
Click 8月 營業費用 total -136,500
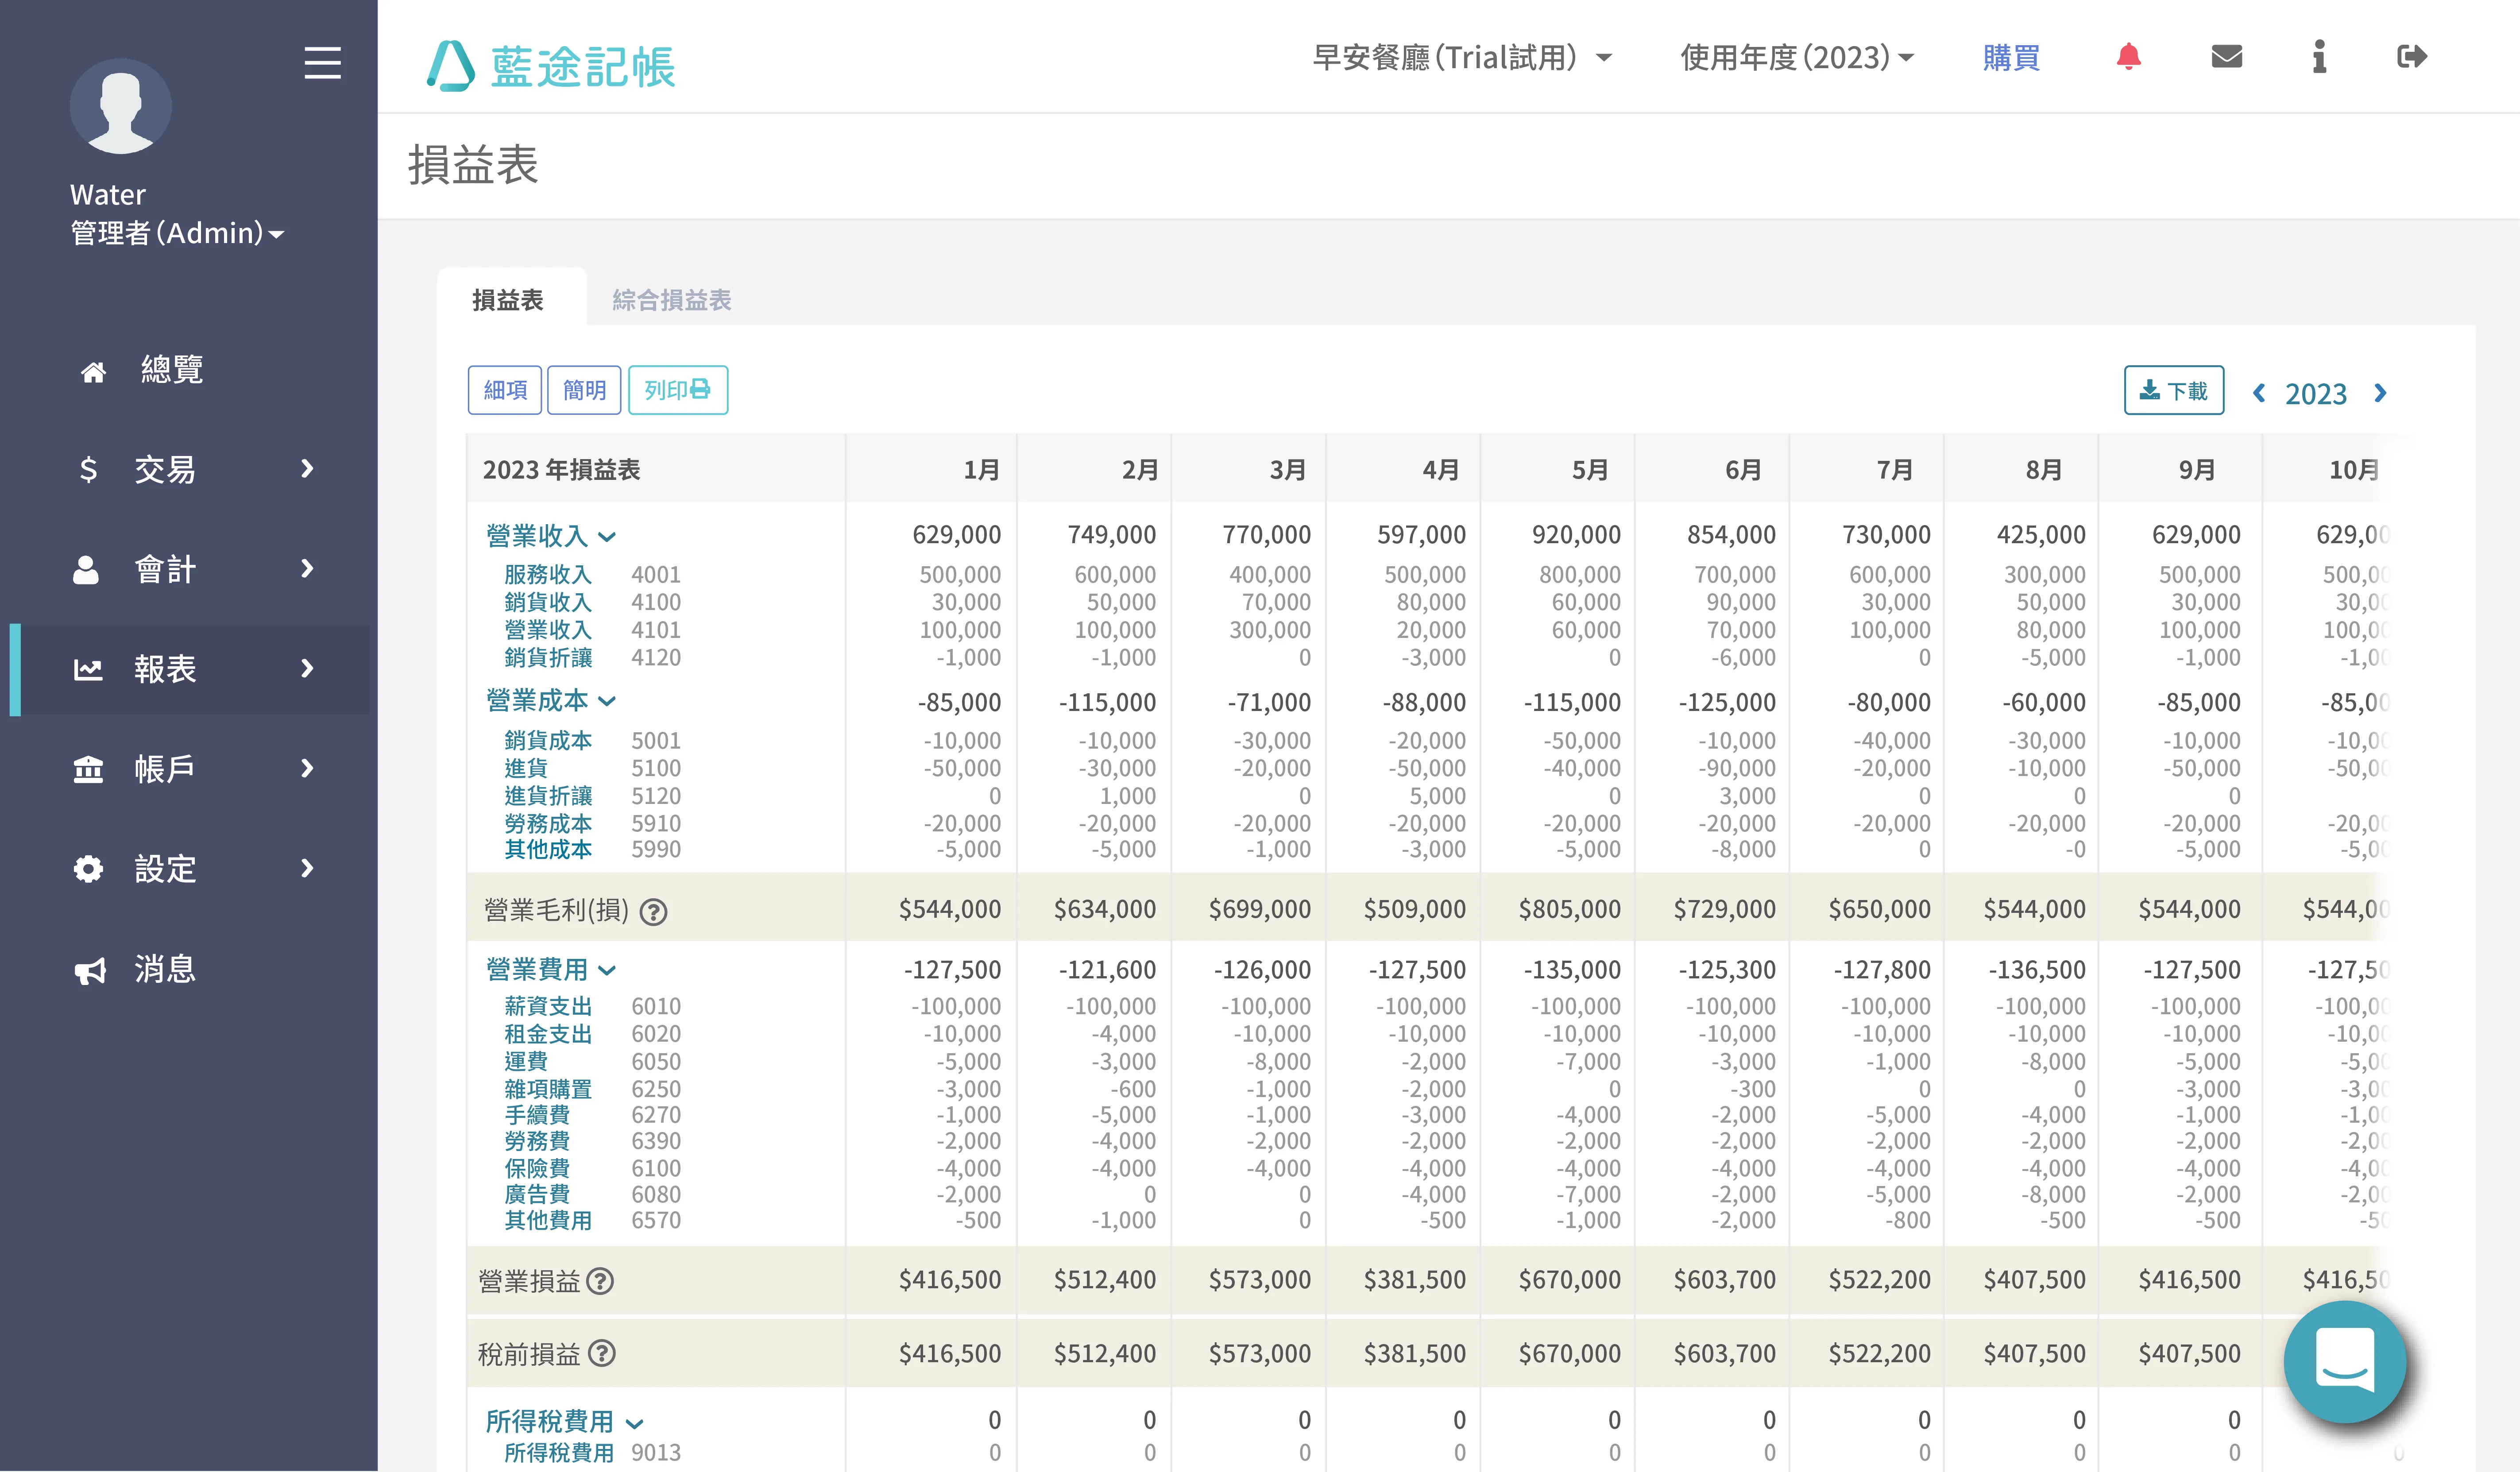click(x=2036, y=970)
